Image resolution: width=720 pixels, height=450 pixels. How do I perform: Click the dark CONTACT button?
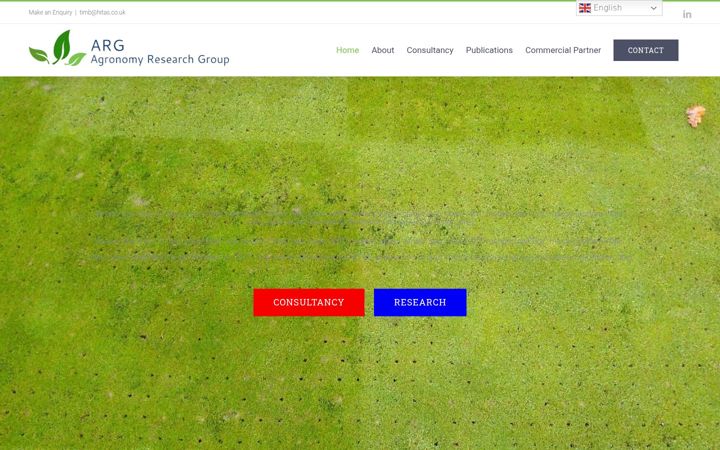[646, 50]
